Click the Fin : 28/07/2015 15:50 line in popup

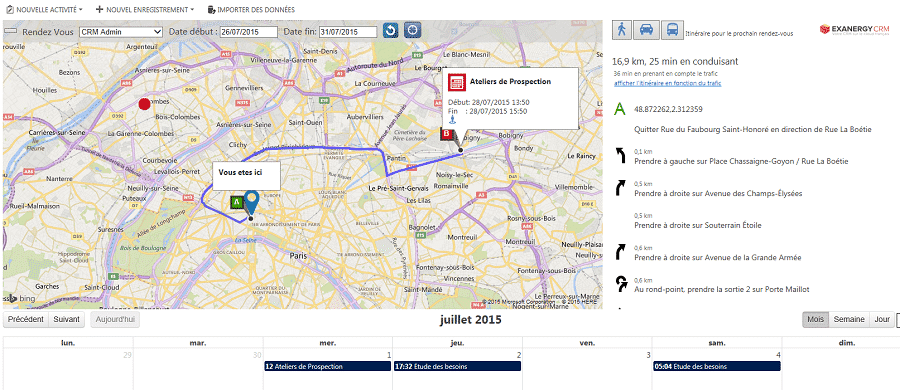point(487,111)
